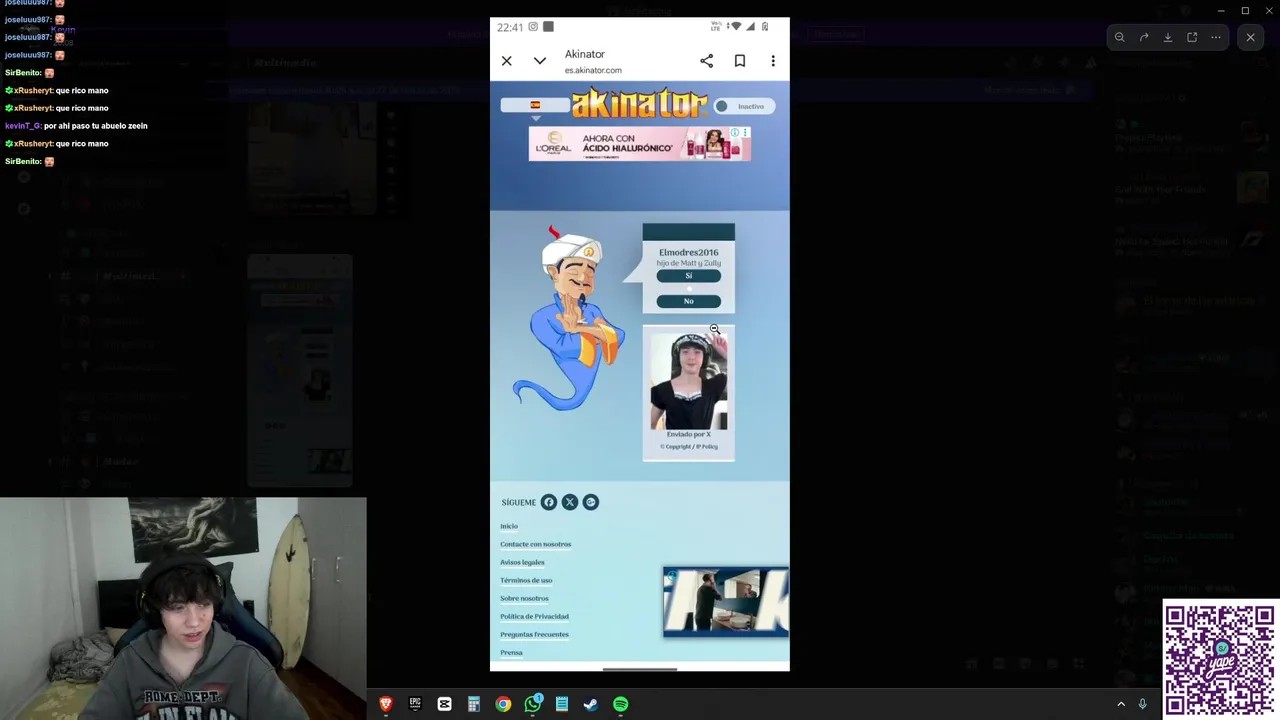
Task: Open Notepad from the taskbar
Action: [562, 704]
